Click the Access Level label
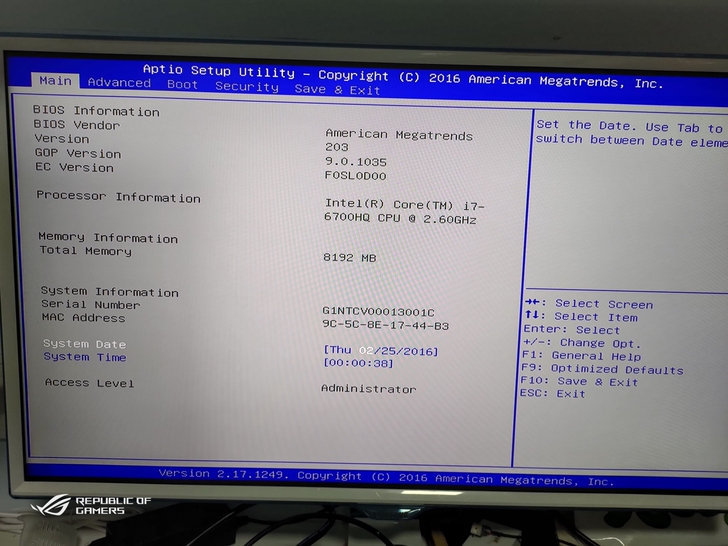Image resolution: width=728 pixels, height=546 pixels. (89, 383)
